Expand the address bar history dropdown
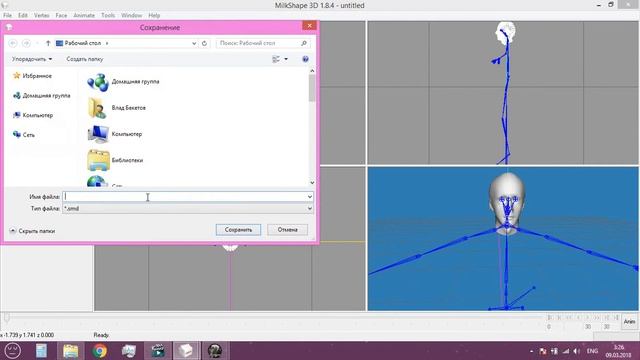This screenshot has height=360, width=640. click(x=194, y=43)
